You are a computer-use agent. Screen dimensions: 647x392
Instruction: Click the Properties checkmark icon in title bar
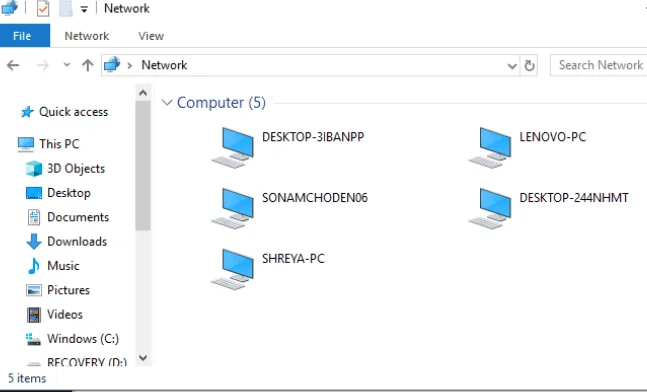[43, 8]
